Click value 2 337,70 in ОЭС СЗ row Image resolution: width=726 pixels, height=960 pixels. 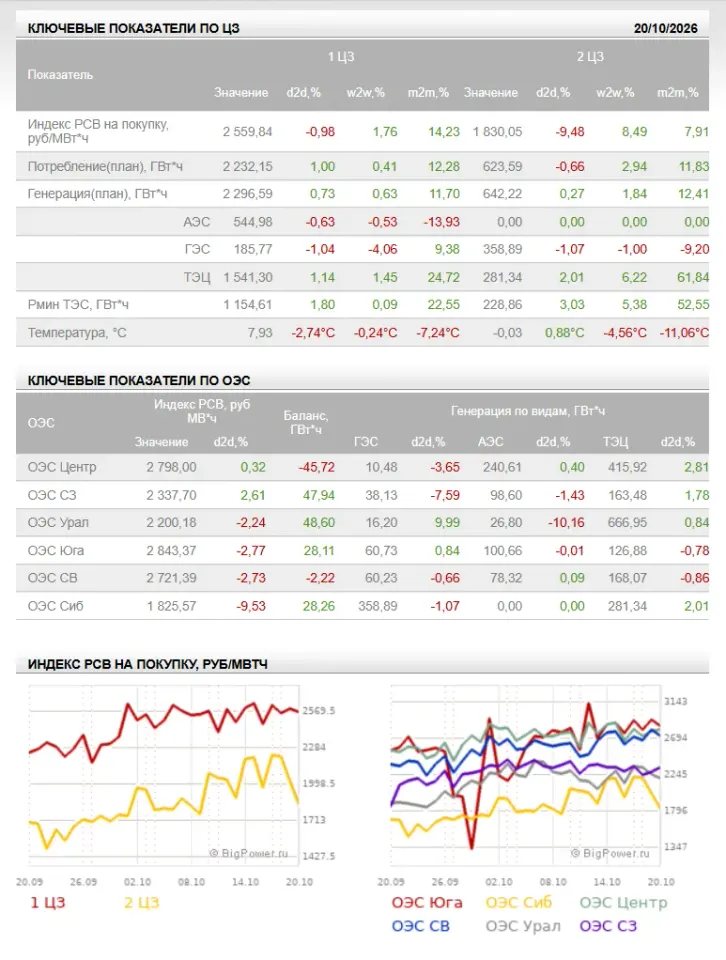tap(171, 495)
